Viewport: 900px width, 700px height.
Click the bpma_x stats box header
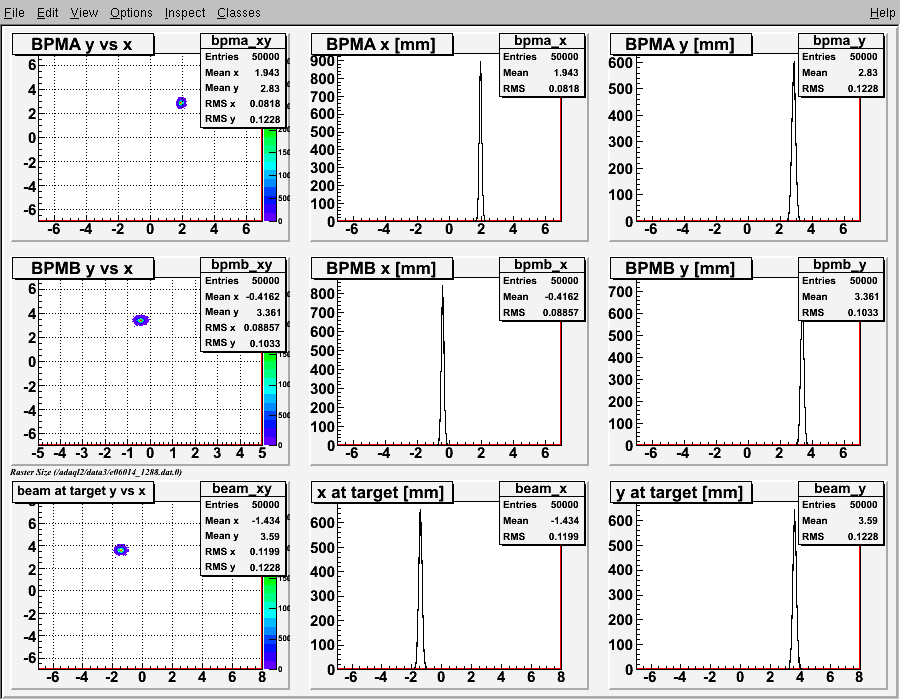[x=541, y=41]
